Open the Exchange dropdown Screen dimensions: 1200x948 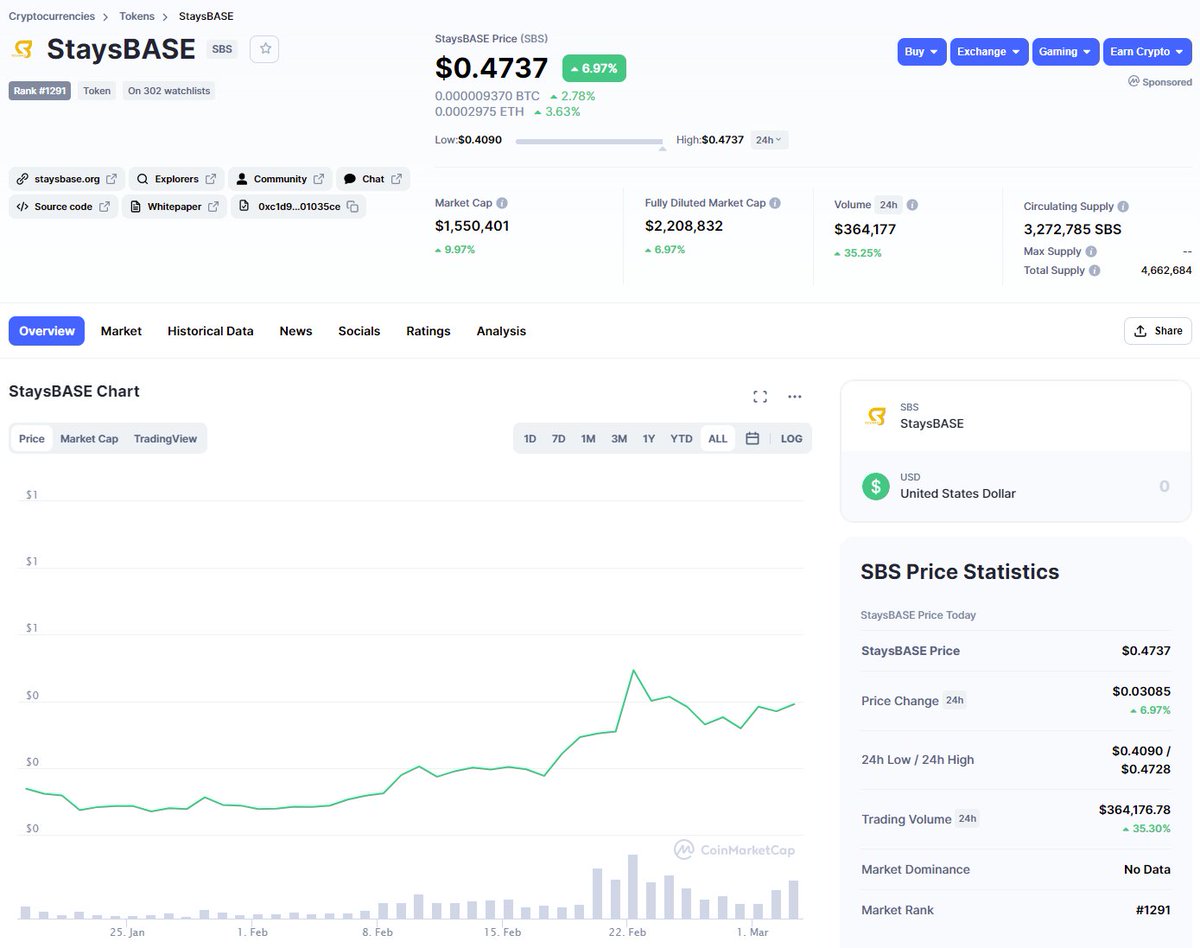coord(988,52)
